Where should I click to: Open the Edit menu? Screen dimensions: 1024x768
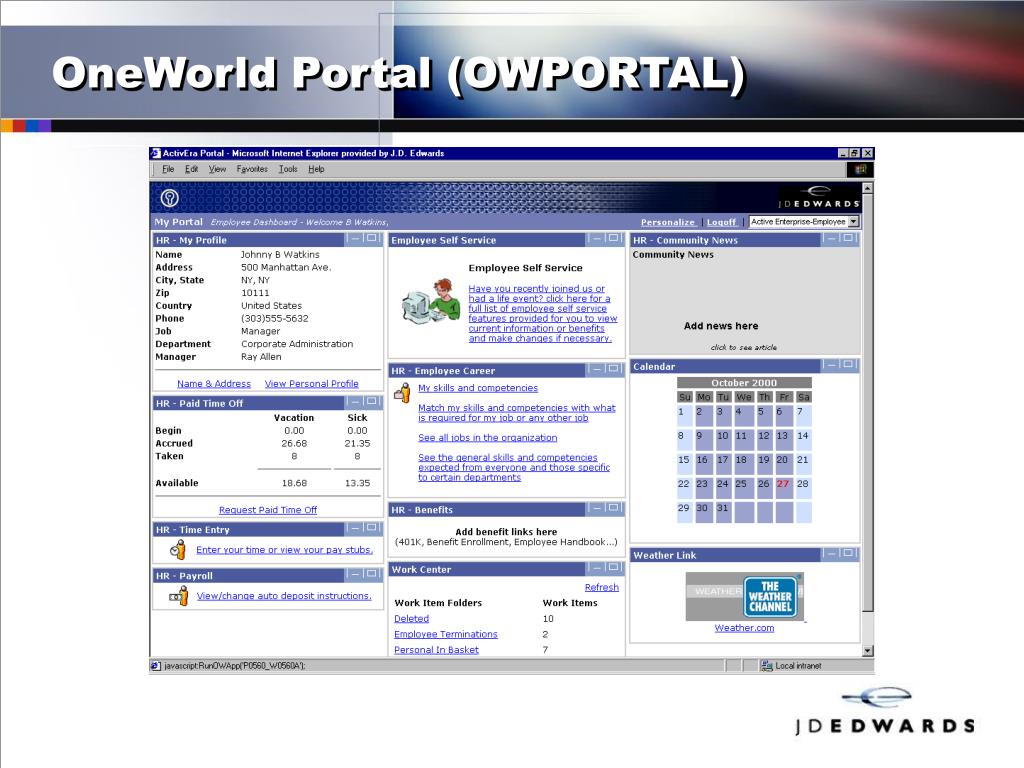[191, 169]
